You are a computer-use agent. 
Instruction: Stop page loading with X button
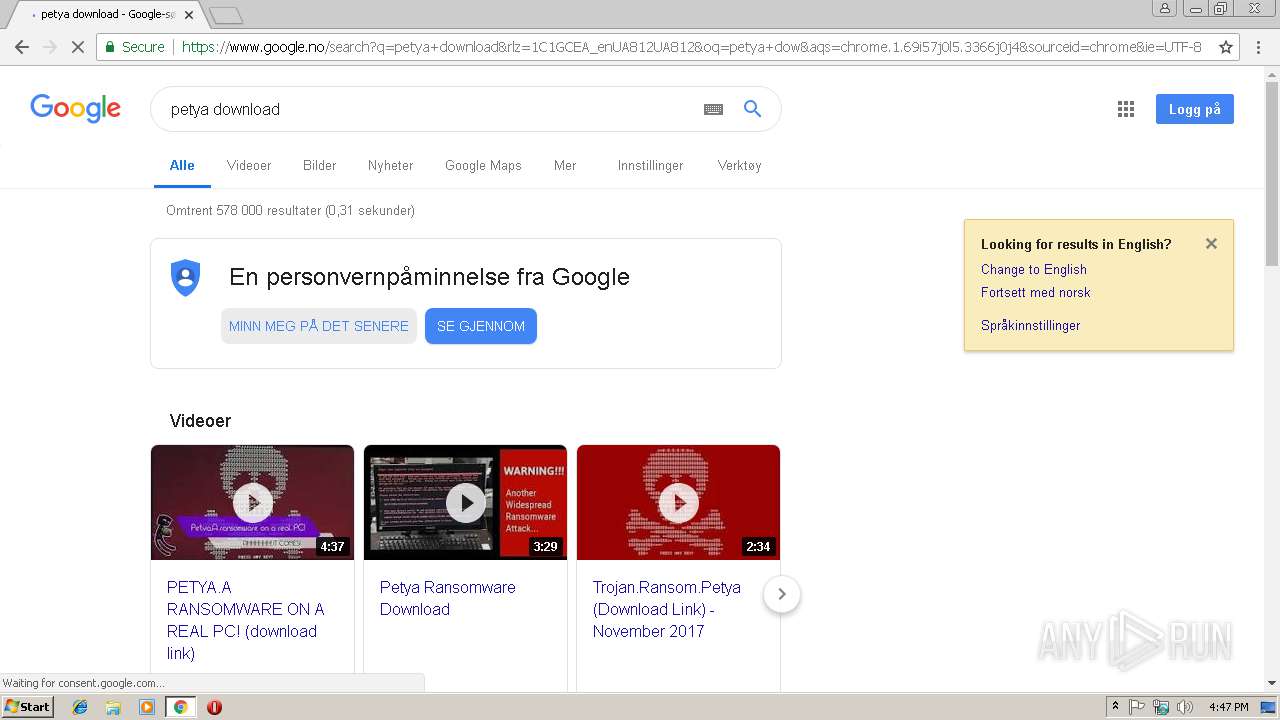point(78,47)
